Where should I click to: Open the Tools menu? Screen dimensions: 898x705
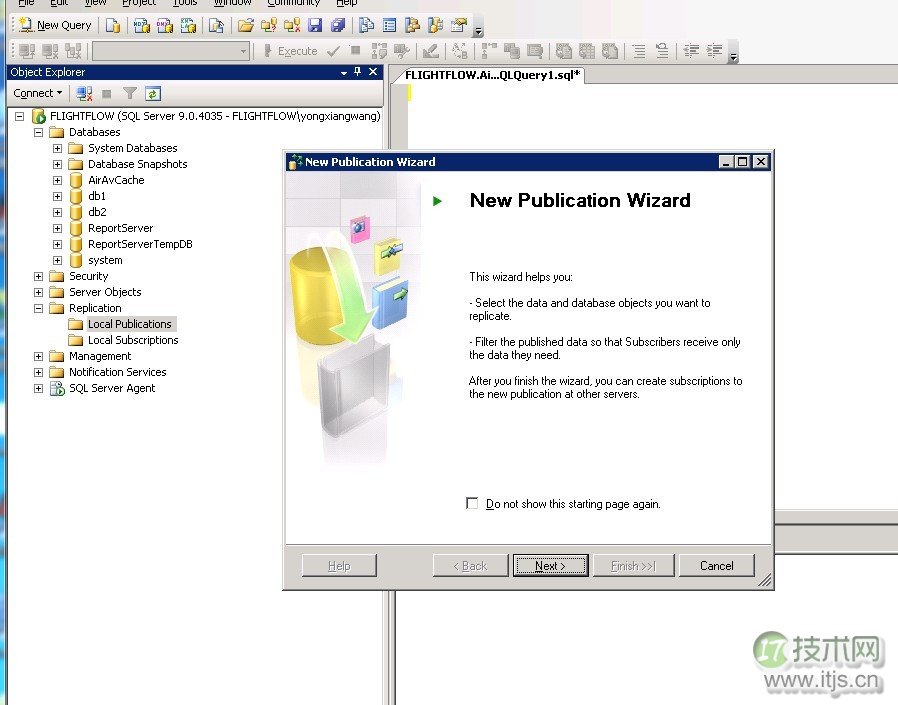(x=184, y=3)
